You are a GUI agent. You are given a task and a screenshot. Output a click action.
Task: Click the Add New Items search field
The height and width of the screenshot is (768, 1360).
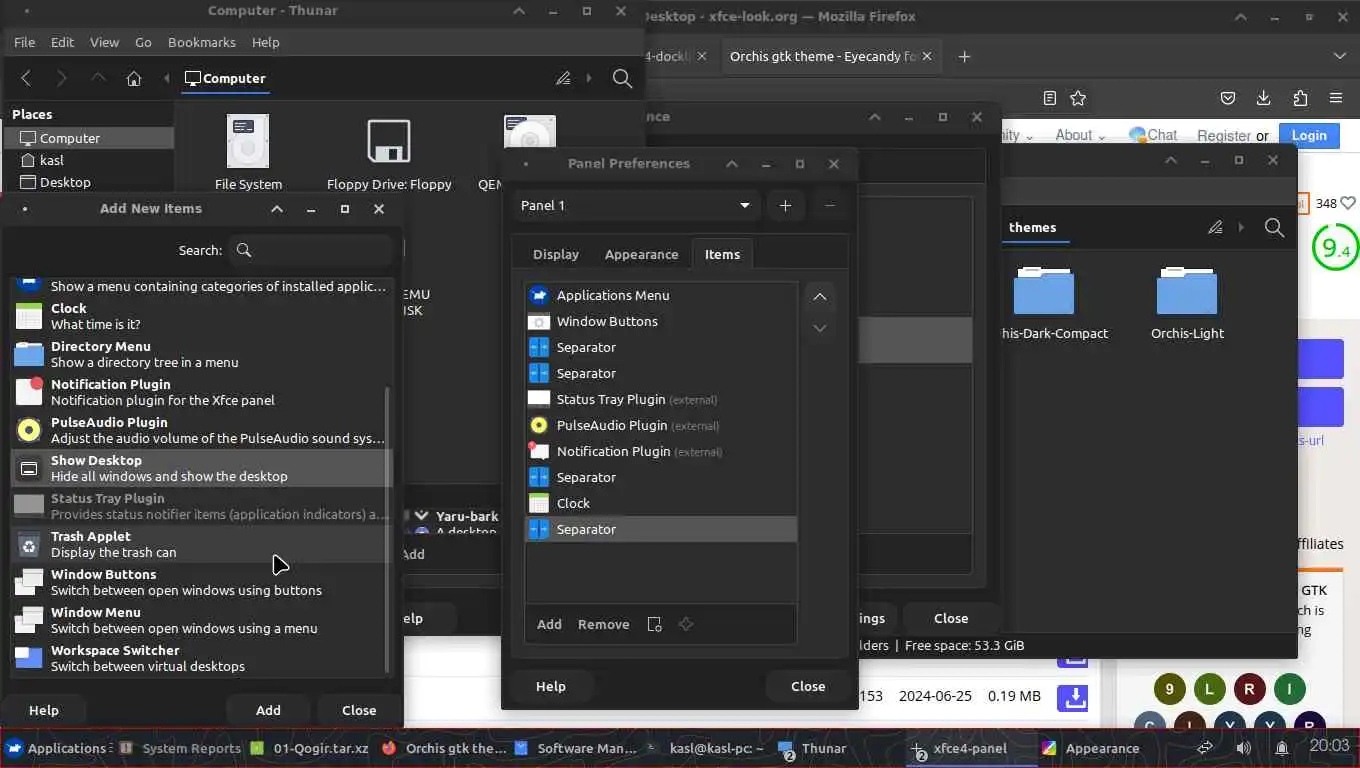pyautogui.click(x=312, y=250)
